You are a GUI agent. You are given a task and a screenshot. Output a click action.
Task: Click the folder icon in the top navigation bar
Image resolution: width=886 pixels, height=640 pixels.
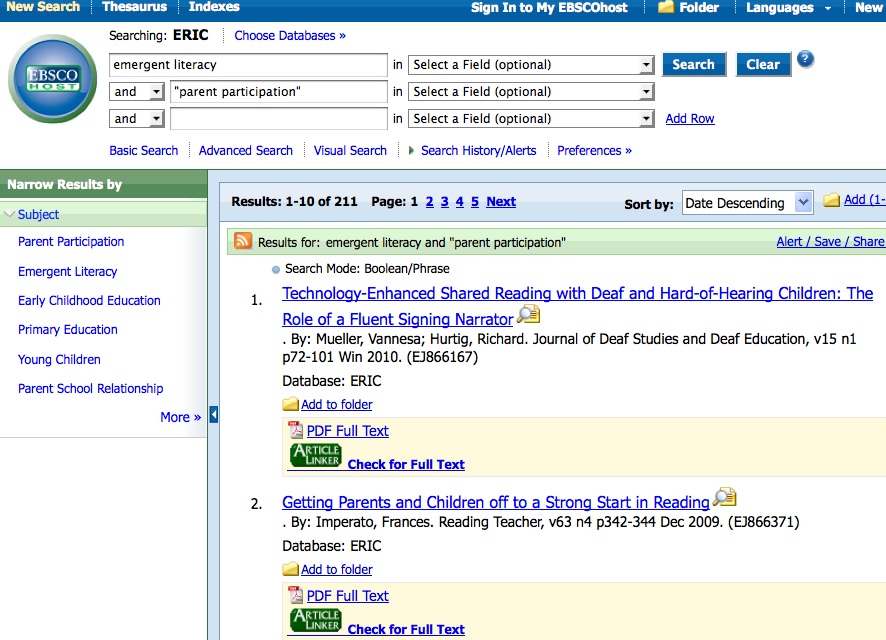click(x=666, y=7)
